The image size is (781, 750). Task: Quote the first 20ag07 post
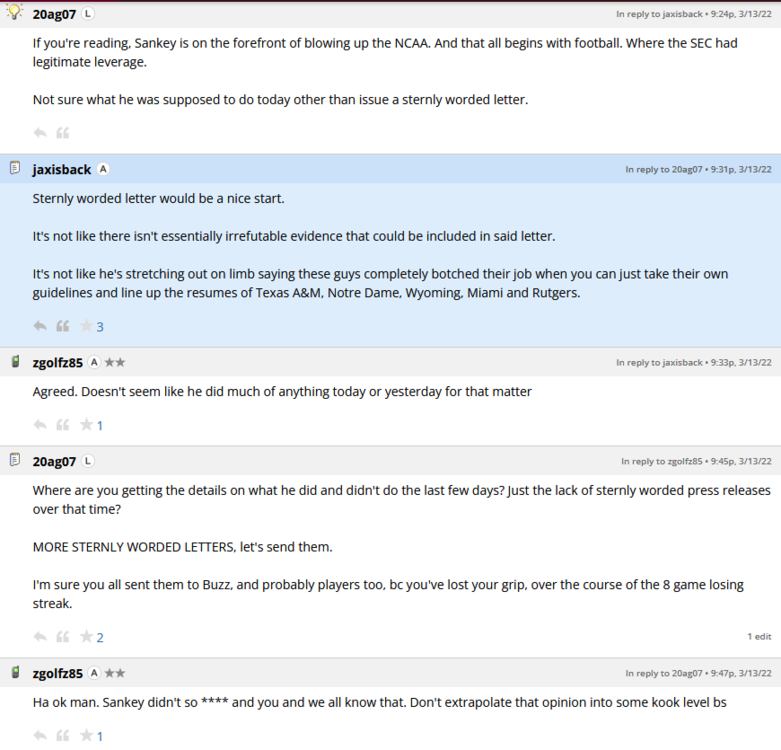tap(63, 133)
